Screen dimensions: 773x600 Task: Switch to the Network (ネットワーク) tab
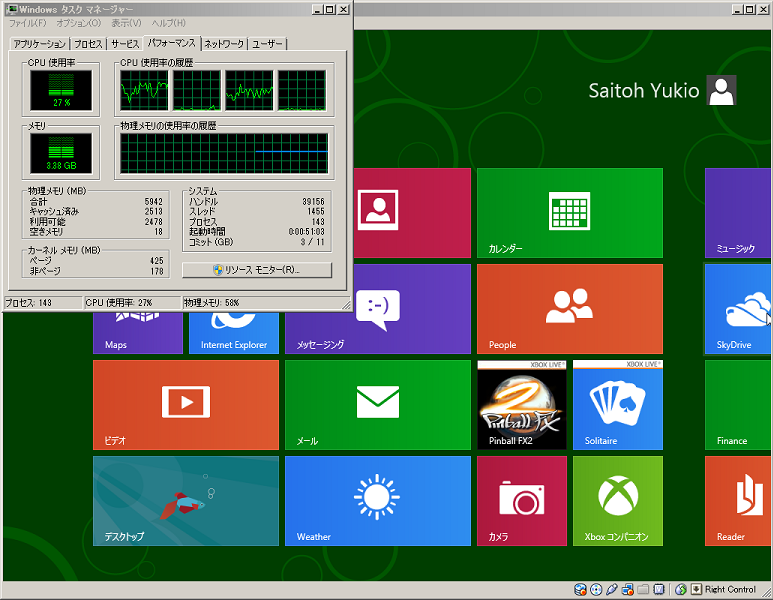[x=223, y=44]
